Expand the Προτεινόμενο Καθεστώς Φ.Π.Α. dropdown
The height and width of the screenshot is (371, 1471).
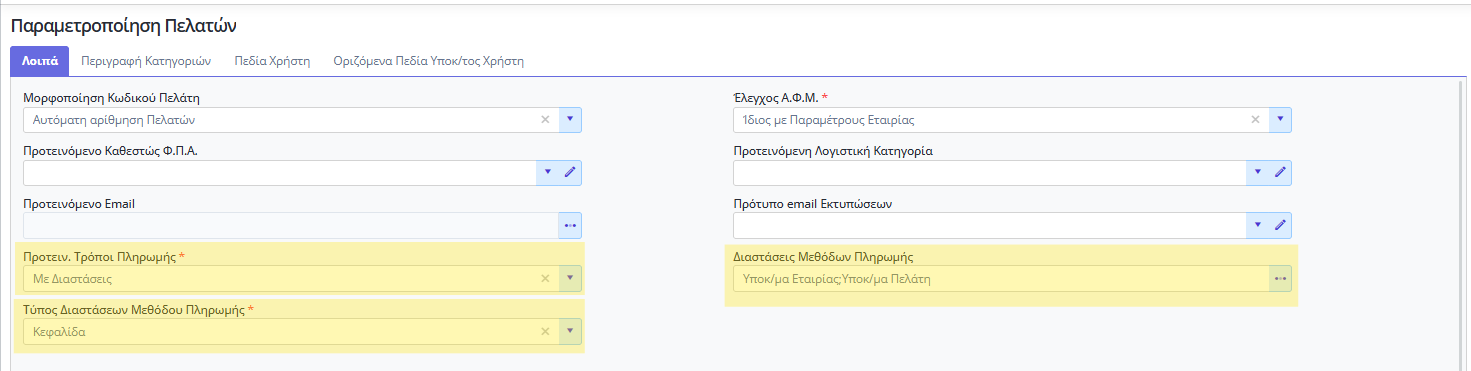click(x=547, y=172)
